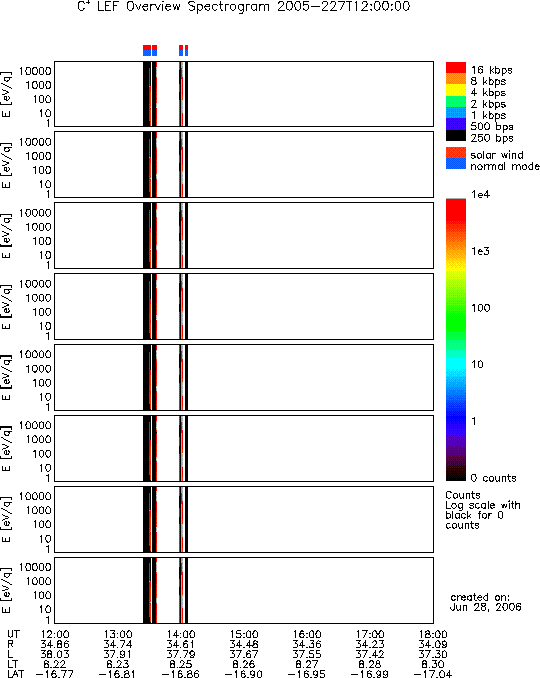Click the 1e3 color bar label

(x=480, y=251)
